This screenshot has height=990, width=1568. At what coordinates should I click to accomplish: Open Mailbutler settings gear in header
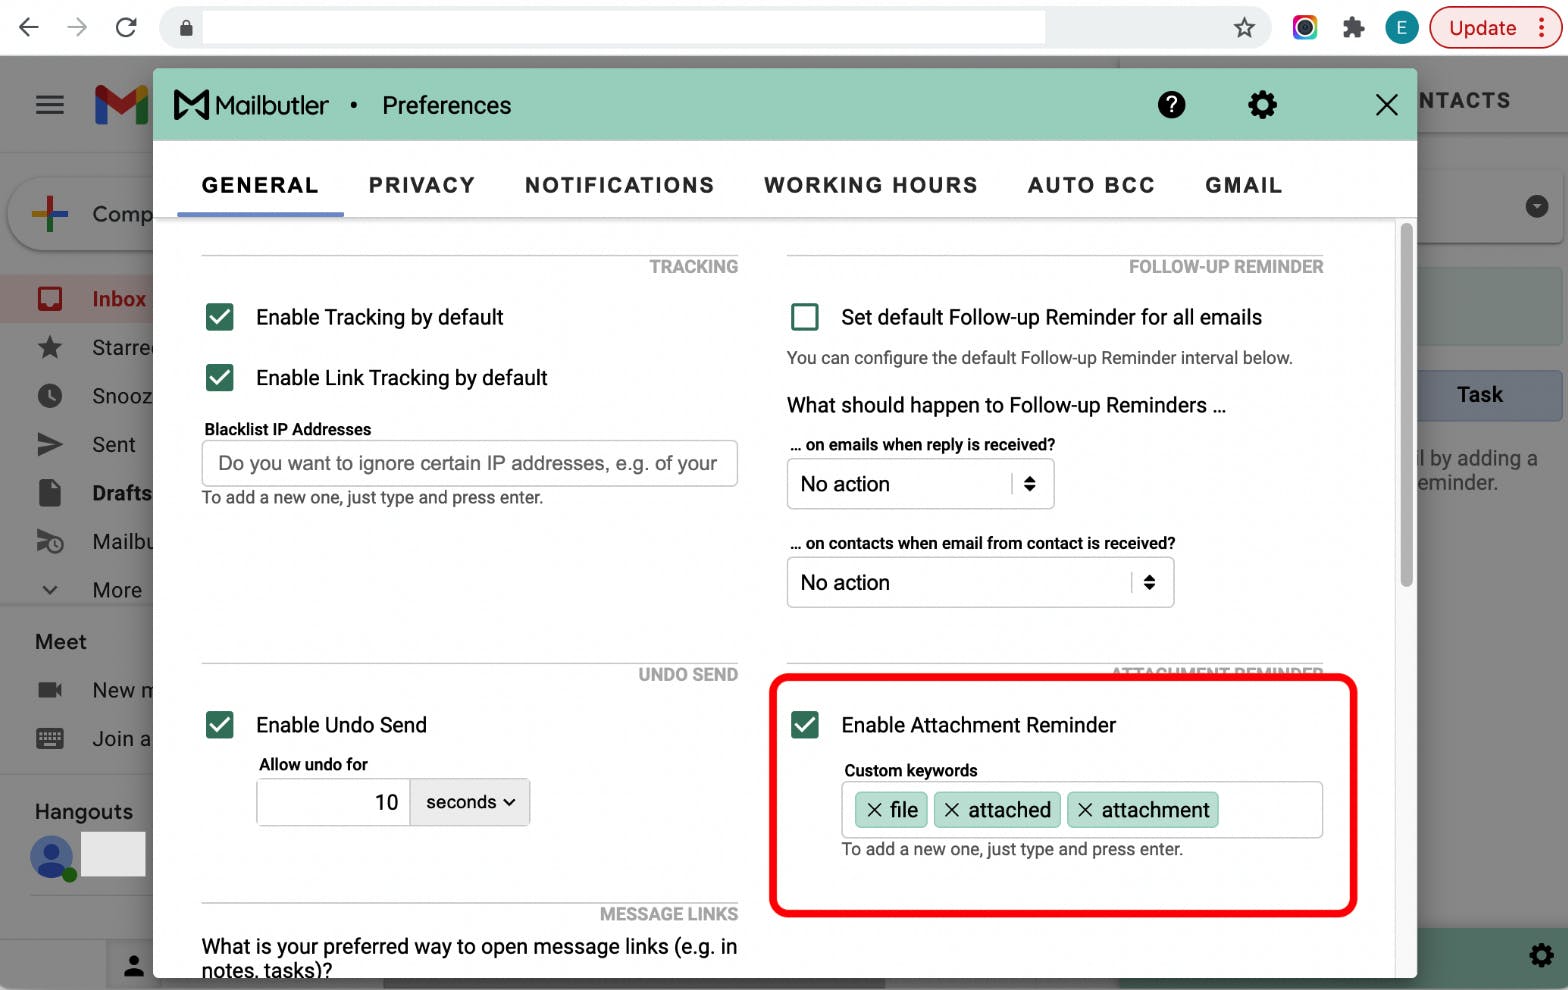point(1262,105)
